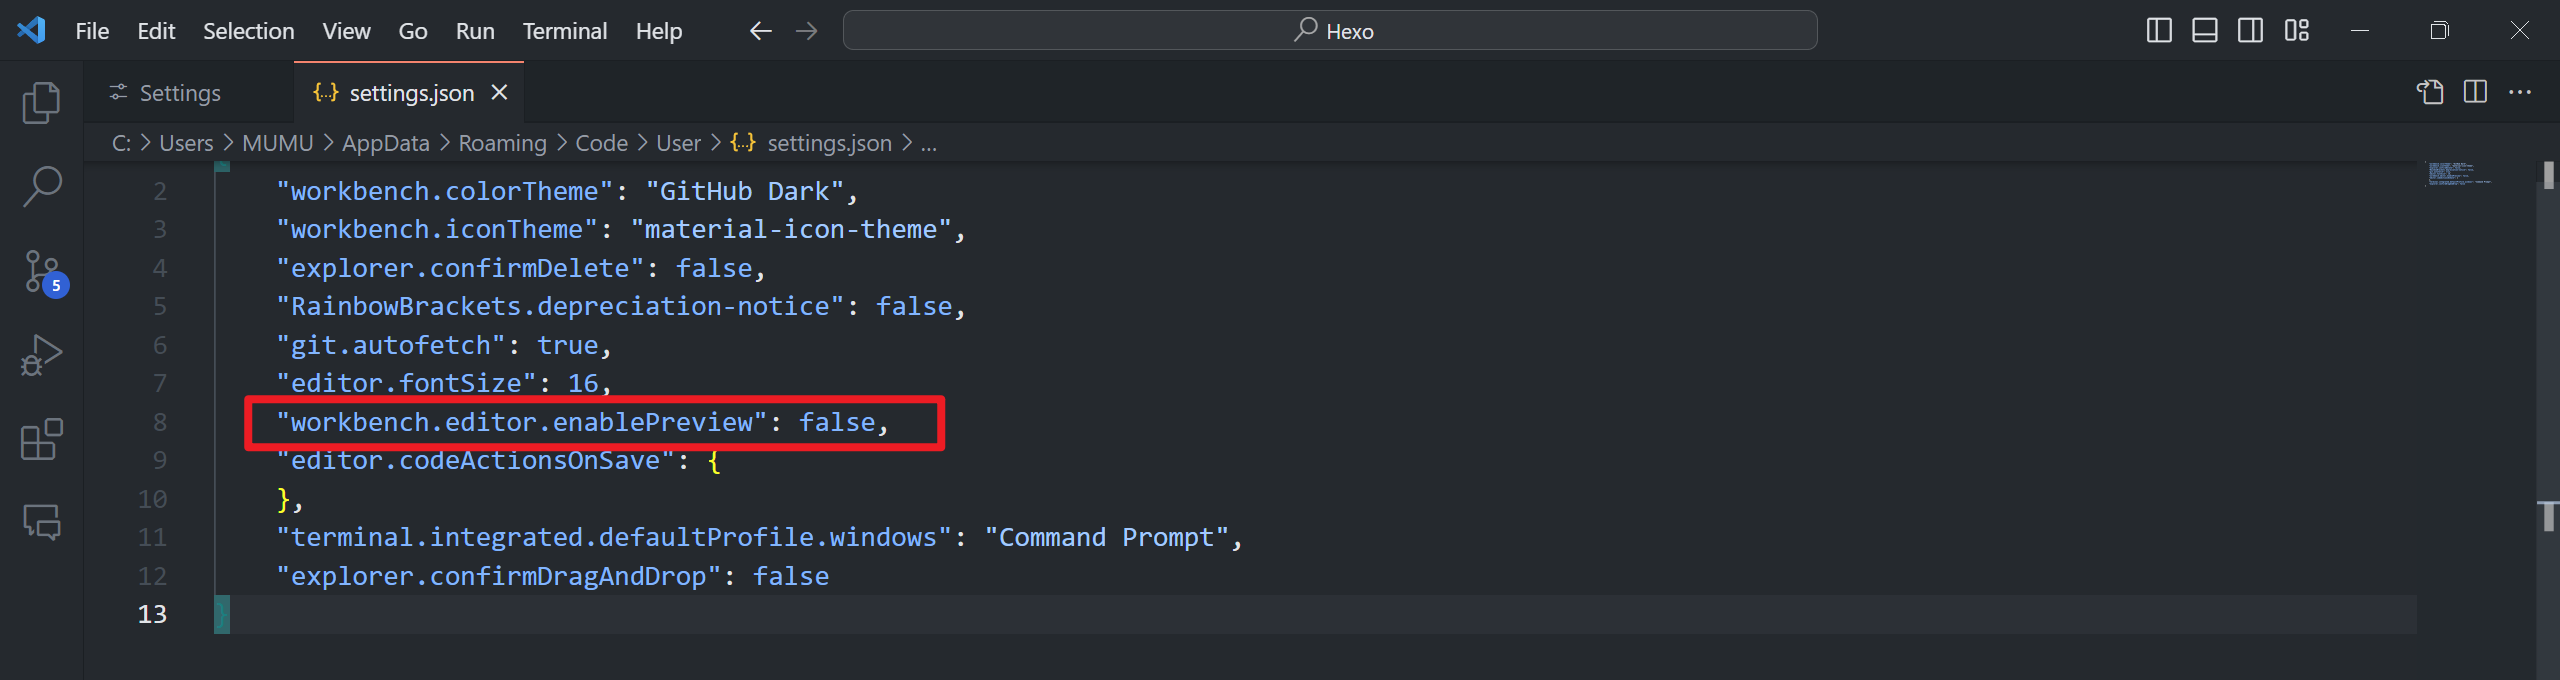The width and height of the screenshot is (2560, 680).
Task: Open Source Control view with badge
Action: 43,271
